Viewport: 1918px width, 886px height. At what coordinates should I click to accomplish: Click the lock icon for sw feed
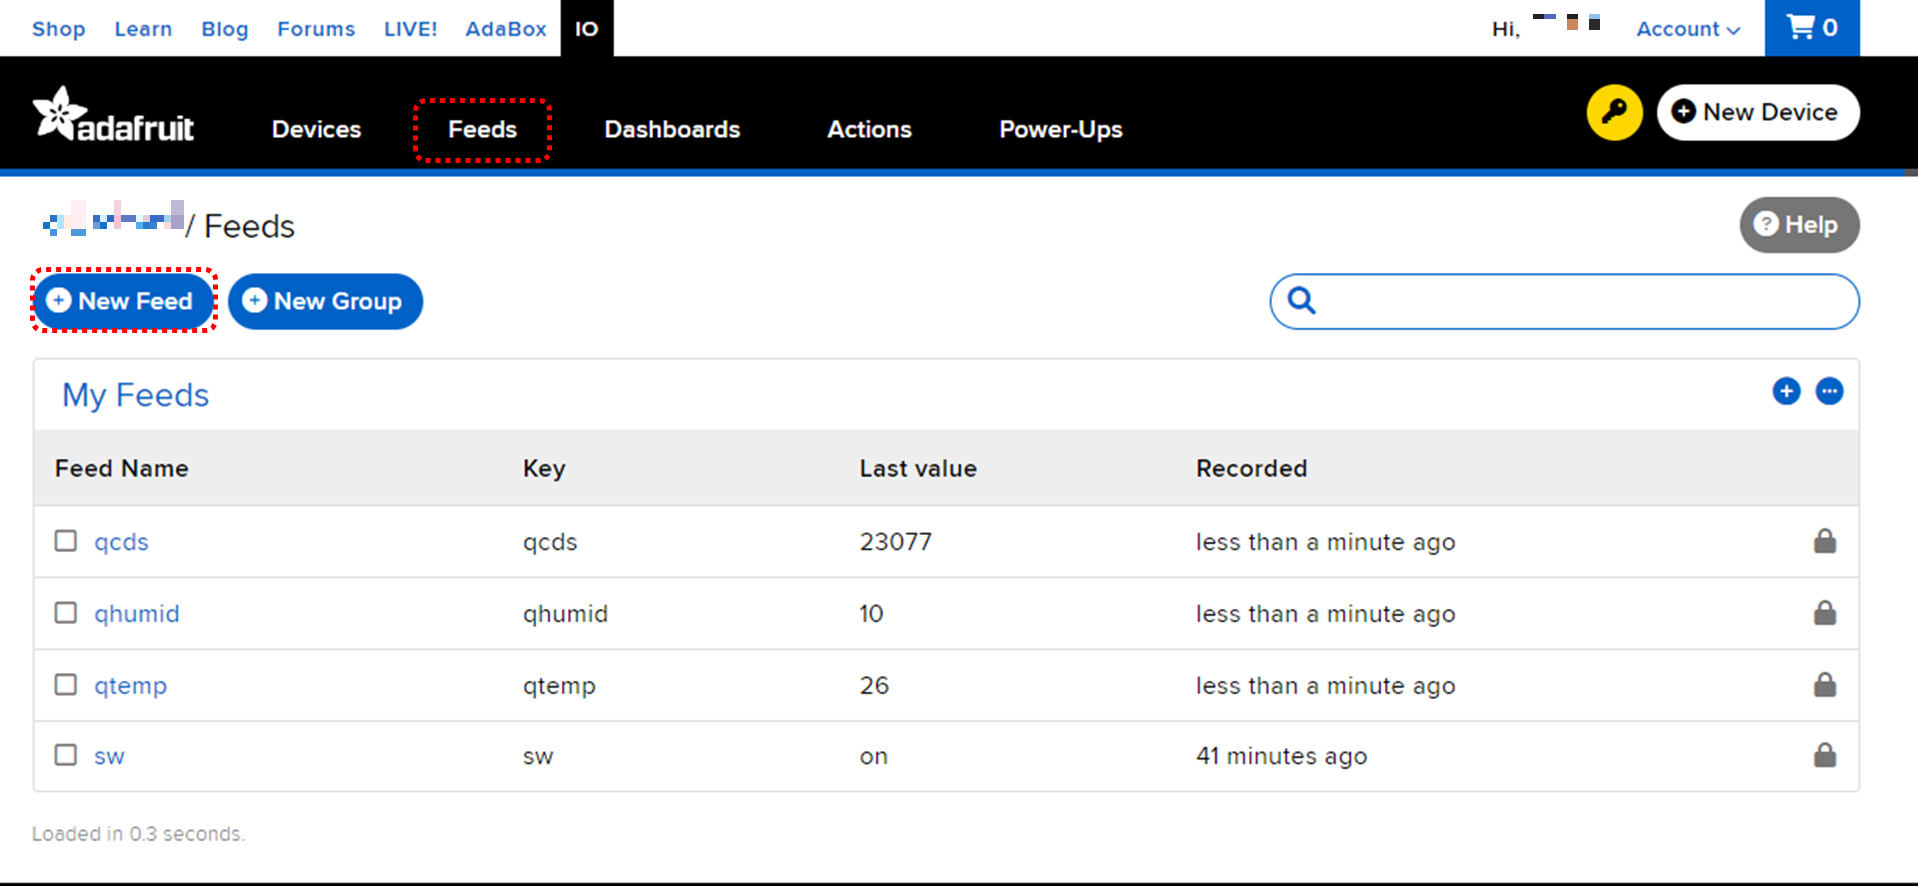pos(1825,755)
